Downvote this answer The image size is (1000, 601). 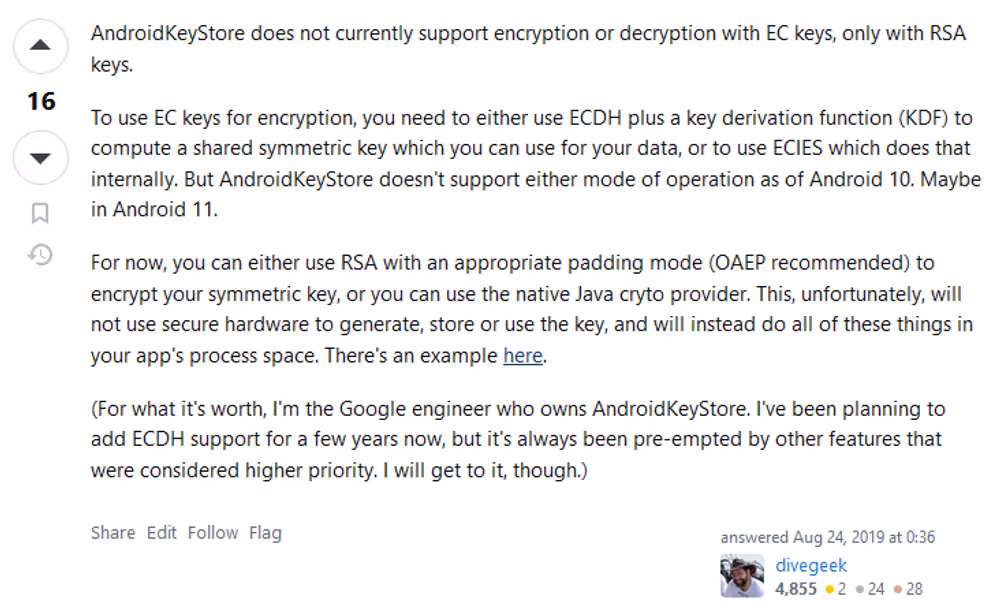coord(41,158)
